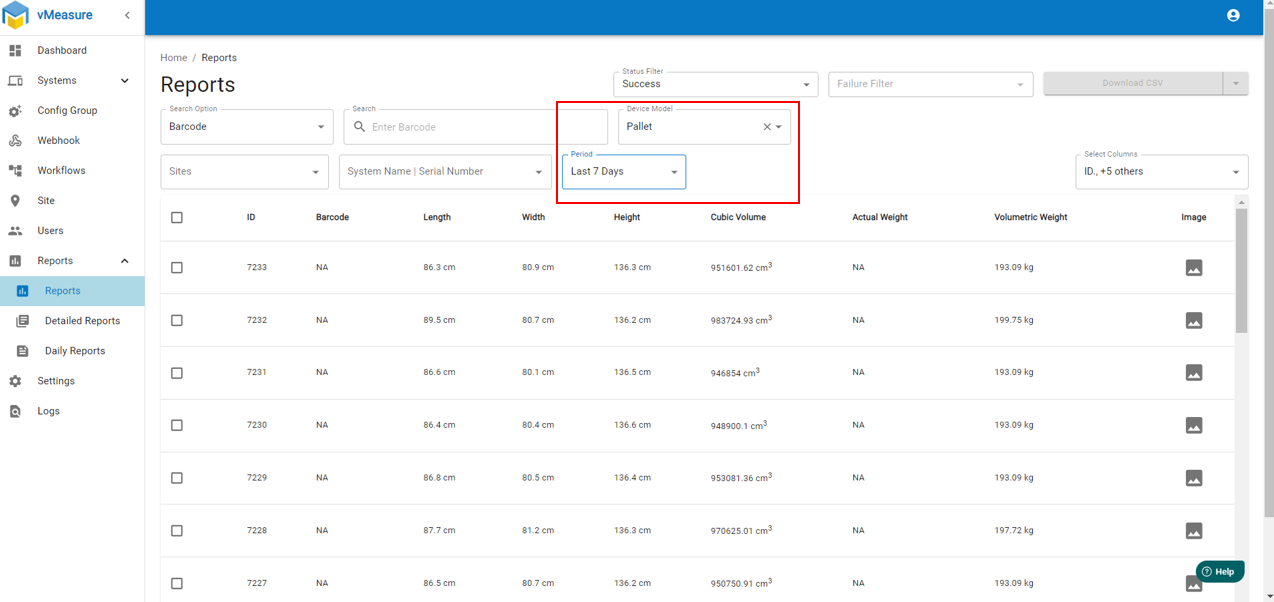
Task: Check the box for report 7232
Action: (177, 321)
